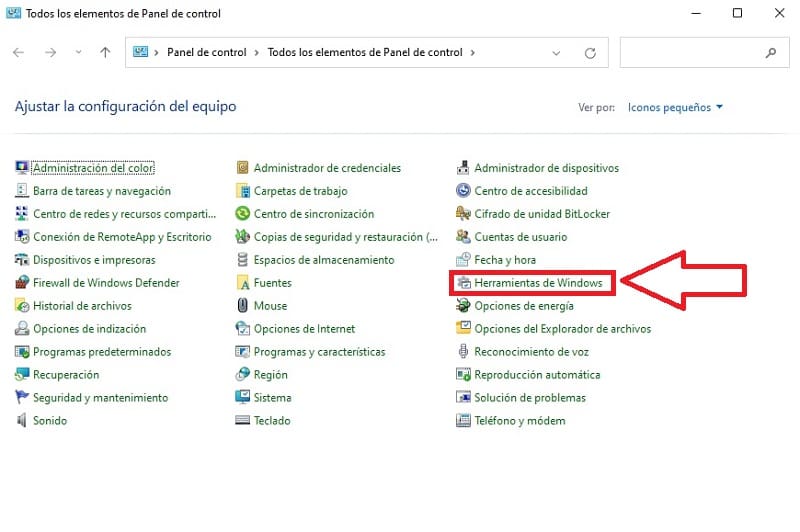
Task: Click the Historial de archivos icon
Action: point(21,305)
